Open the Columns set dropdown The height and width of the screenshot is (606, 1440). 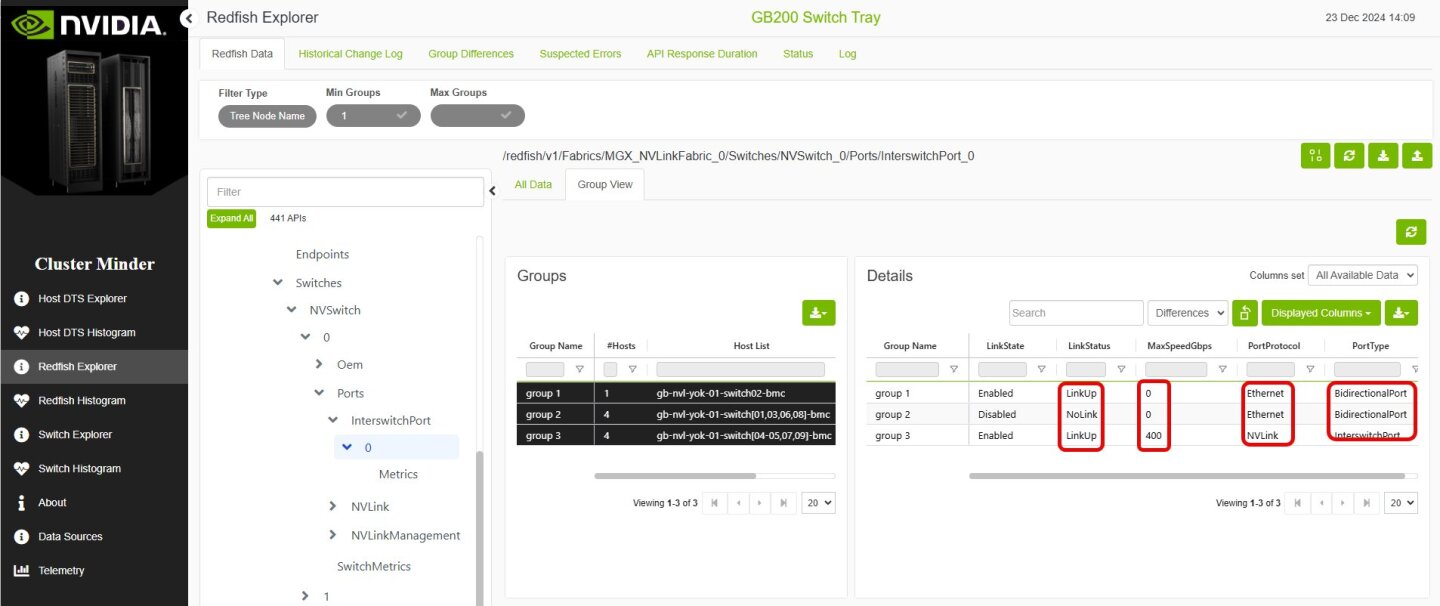click(x=1362, y=275)
